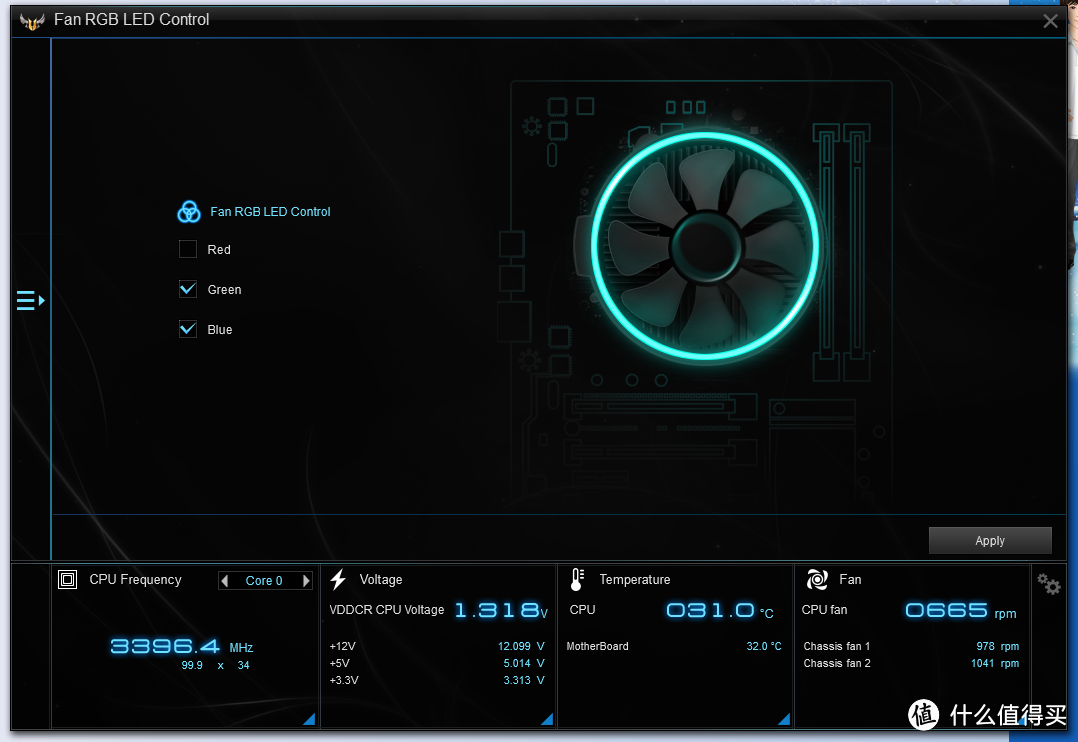1078x742 pixels.
Task: Close the Fan RGB LED Control window
Action: tap(1050, 21)
